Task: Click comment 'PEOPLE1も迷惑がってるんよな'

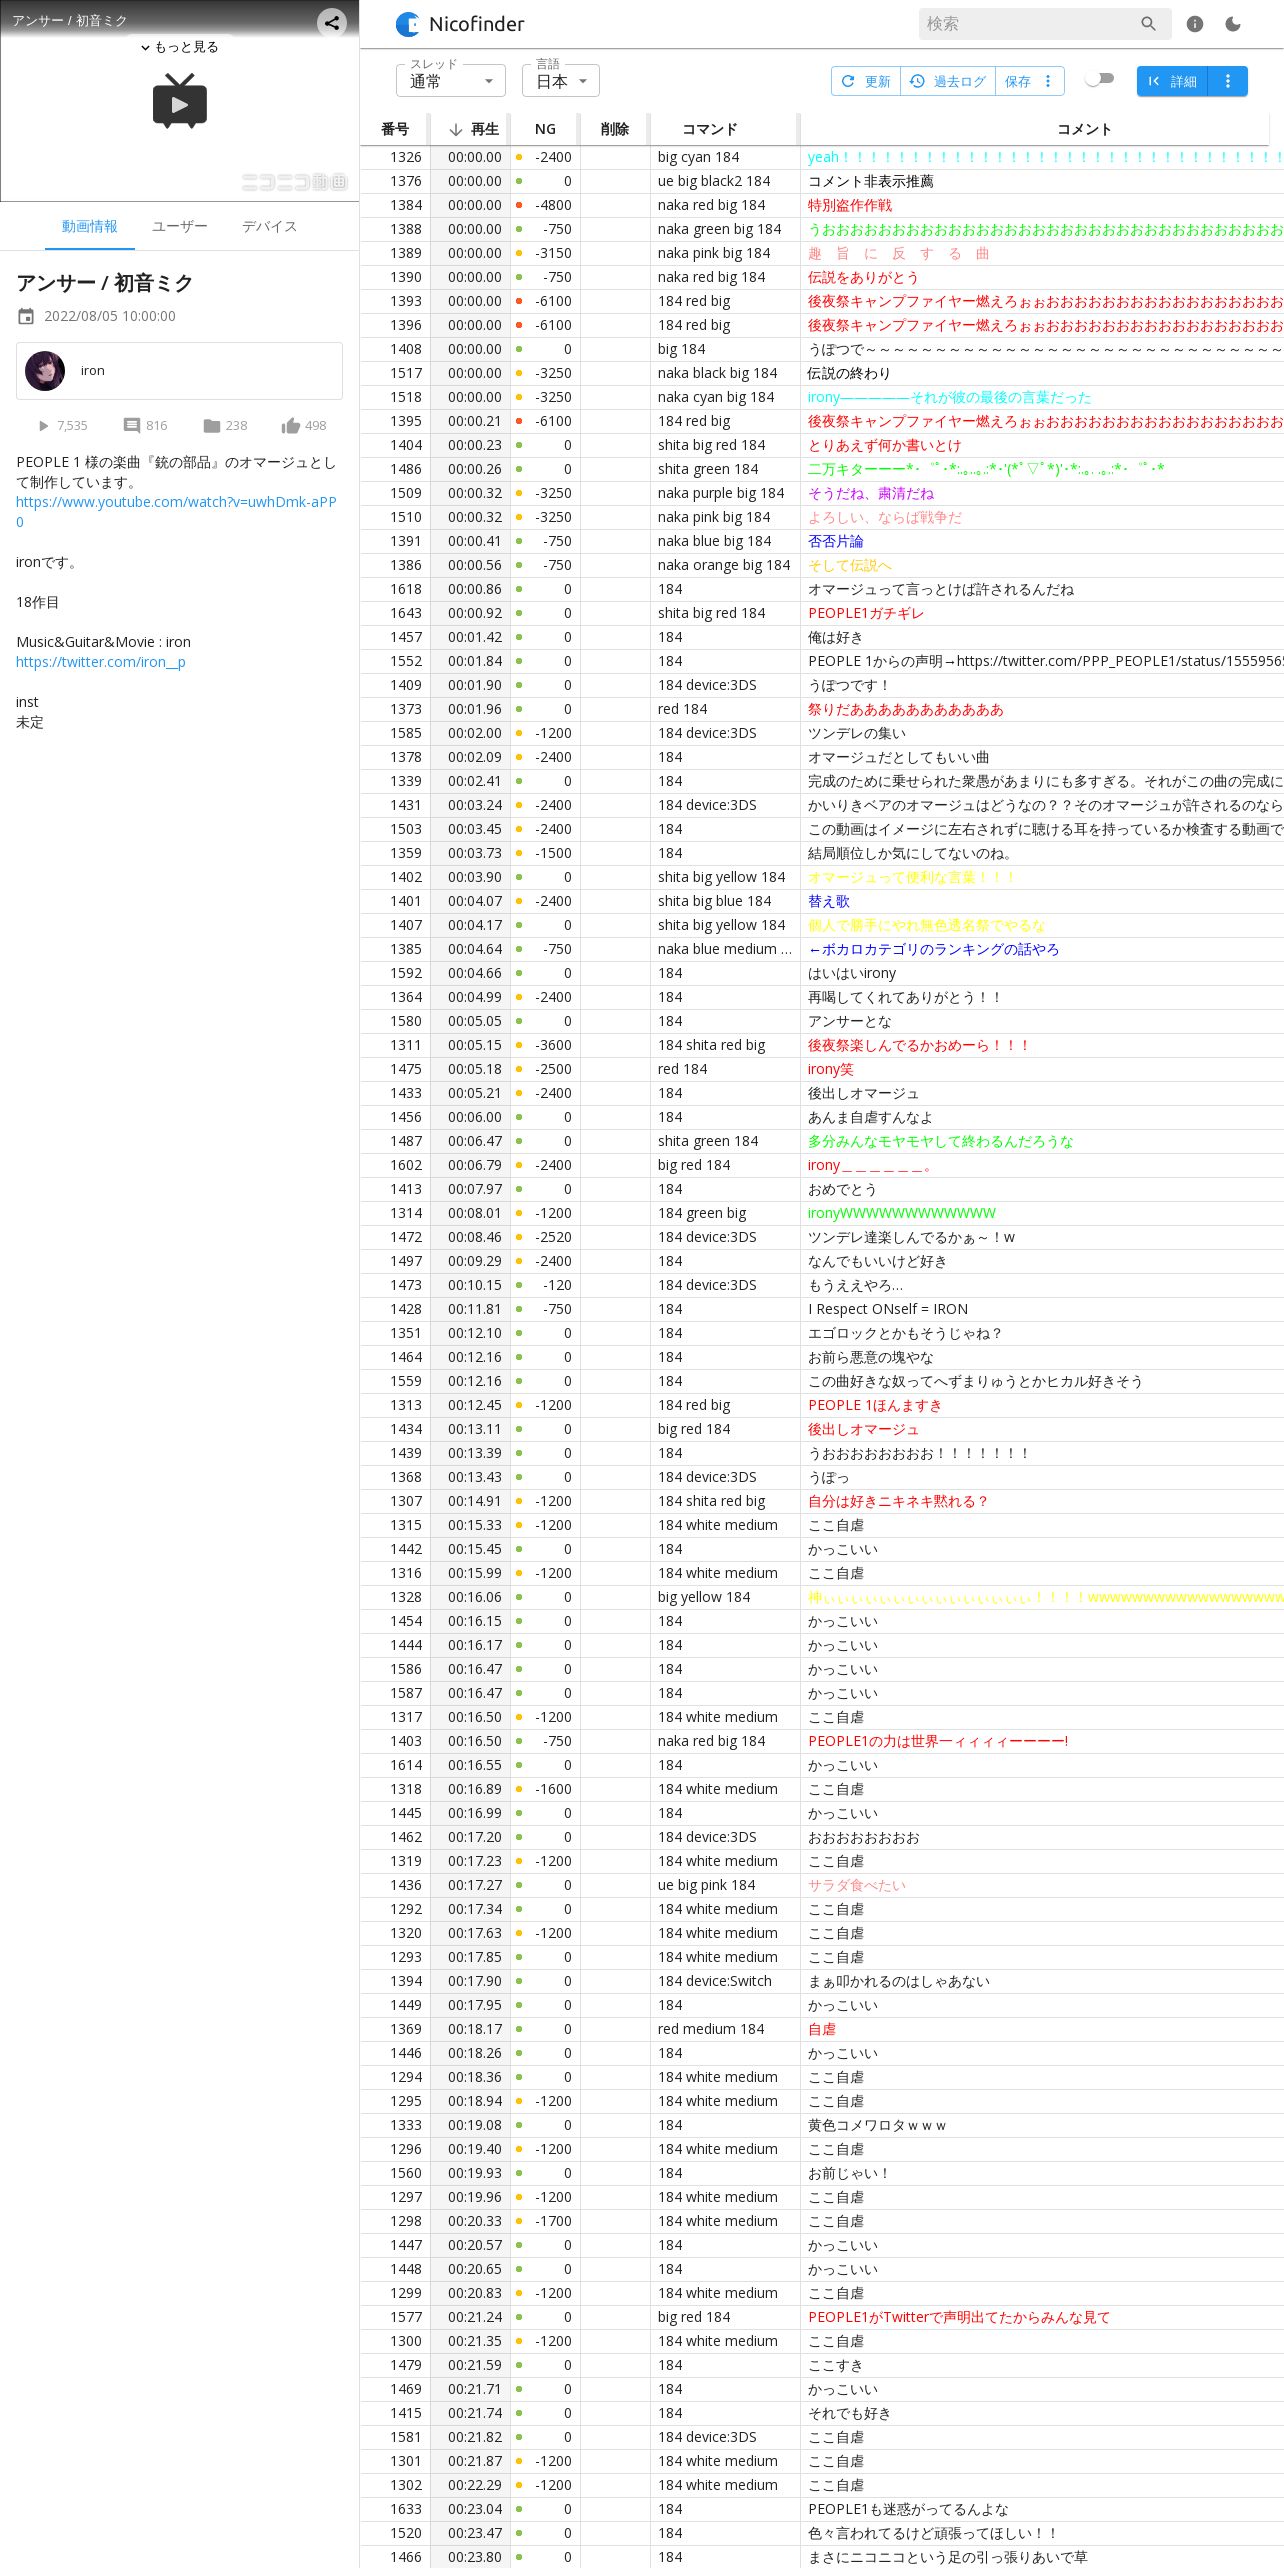Action: click(908, 2509)
